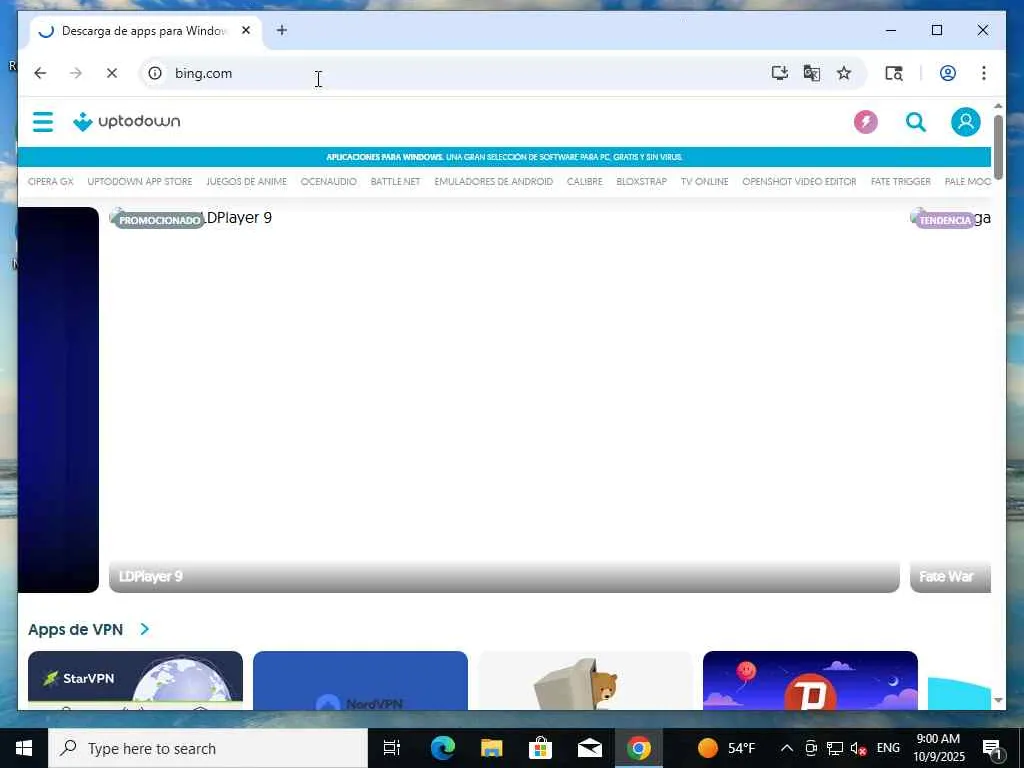Open UPTODOWN APP STORE link
Viewport: 1024px width, 768px height.
click(140, 182)
